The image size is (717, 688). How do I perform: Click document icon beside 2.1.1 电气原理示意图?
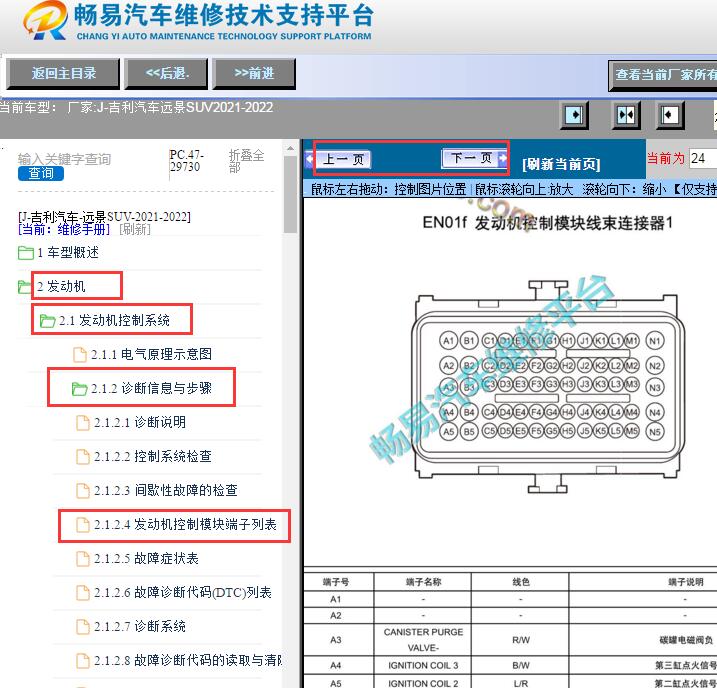coord(80,354)
